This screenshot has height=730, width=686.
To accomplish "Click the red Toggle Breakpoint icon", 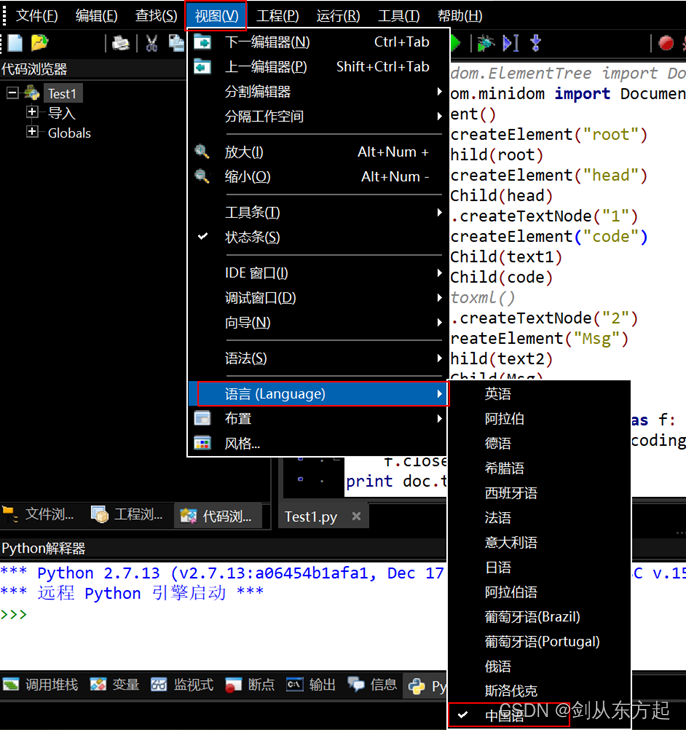I will [666, 43].
